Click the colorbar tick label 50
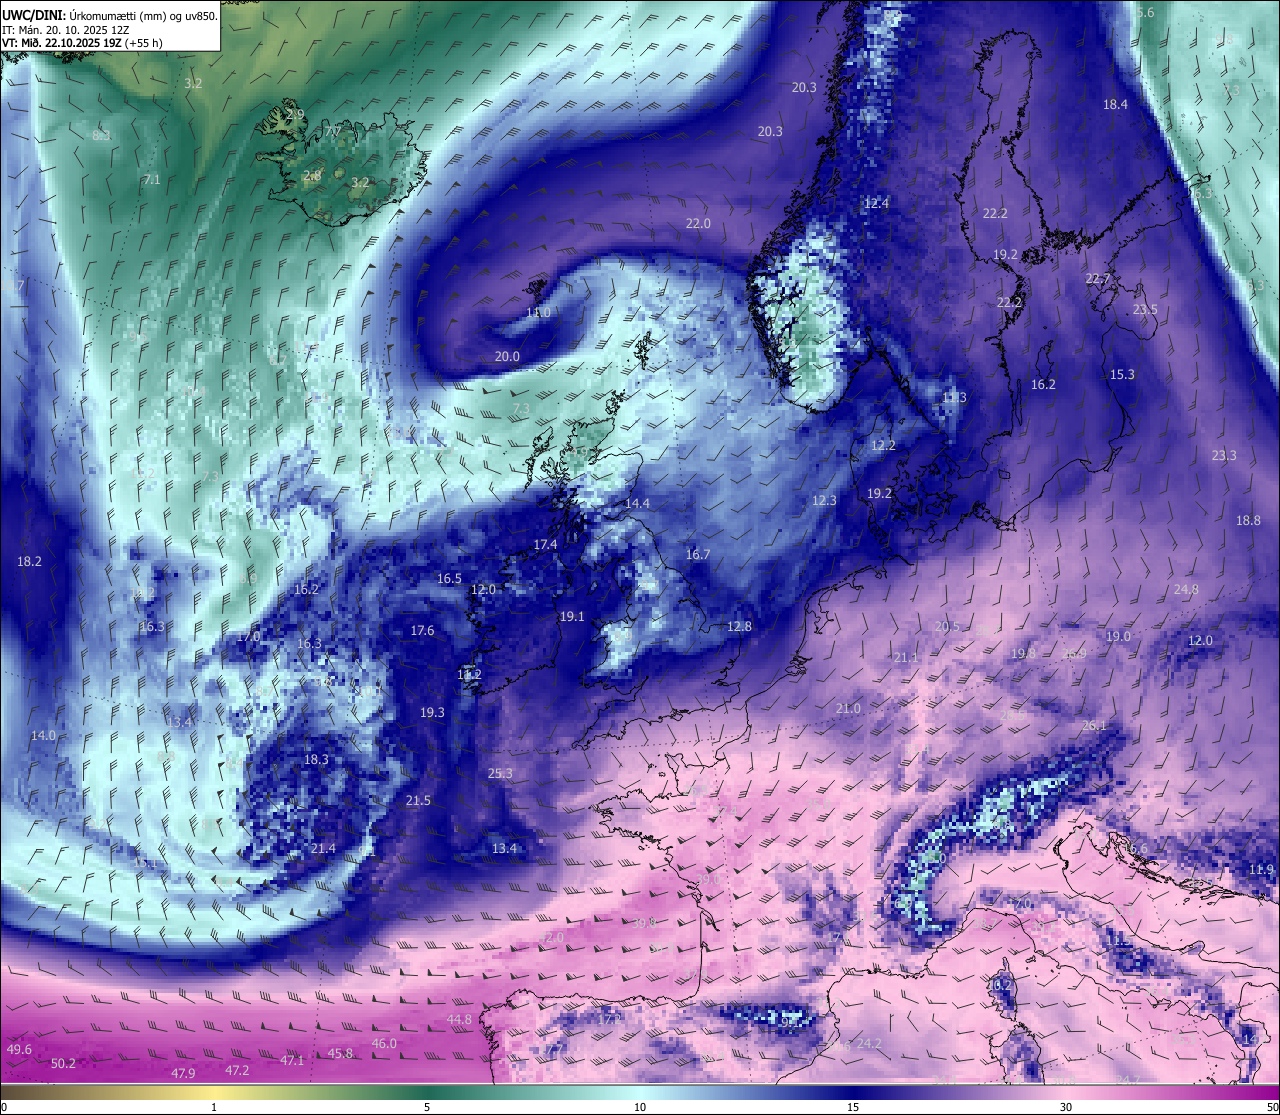Image resolution: width=1280 pixels, height=1115 pixels. pos(1271,1107)
